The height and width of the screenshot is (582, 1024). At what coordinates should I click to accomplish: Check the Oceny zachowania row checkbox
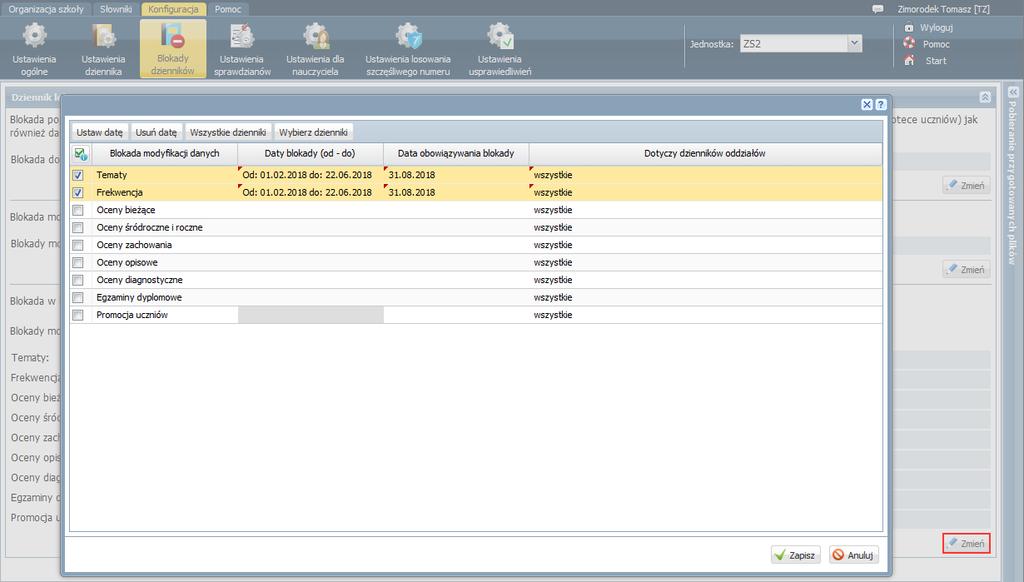click(78, 245)
